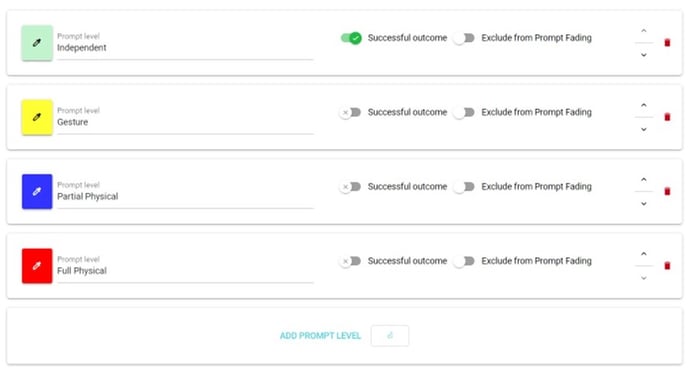The image size is (688, 370).
Task: Disable Successful outcome for Independent
Action: [351, 38]
